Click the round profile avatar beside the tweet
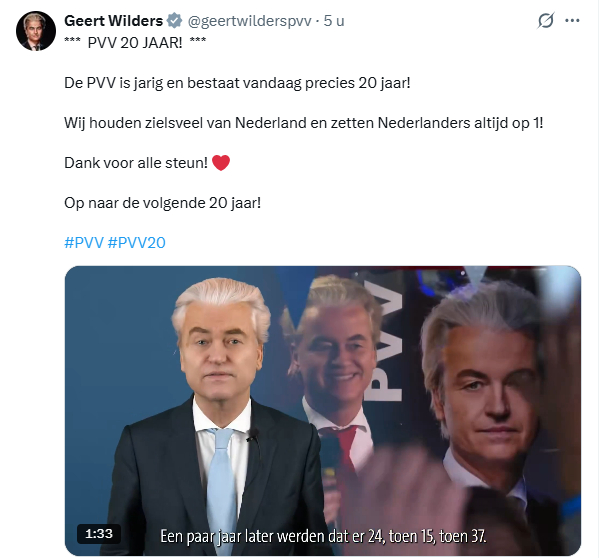 click(x=36, y=31)
